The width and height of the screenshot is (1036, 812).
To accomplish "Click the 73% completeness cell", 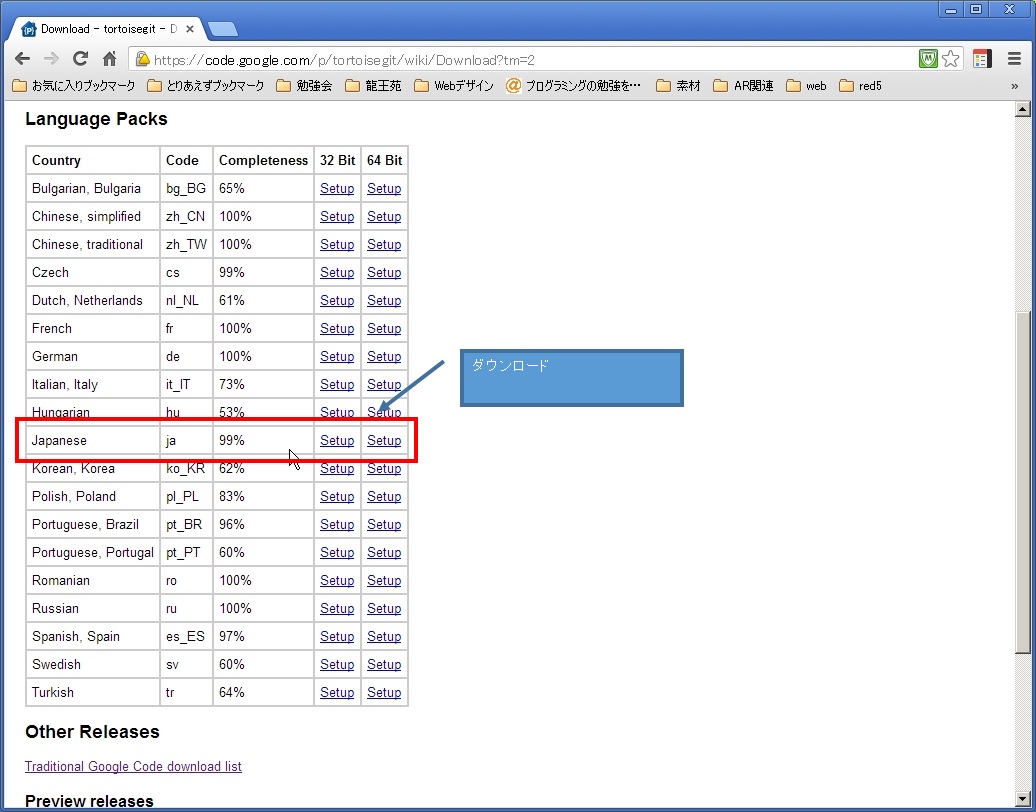I will (x=263, y=385).
